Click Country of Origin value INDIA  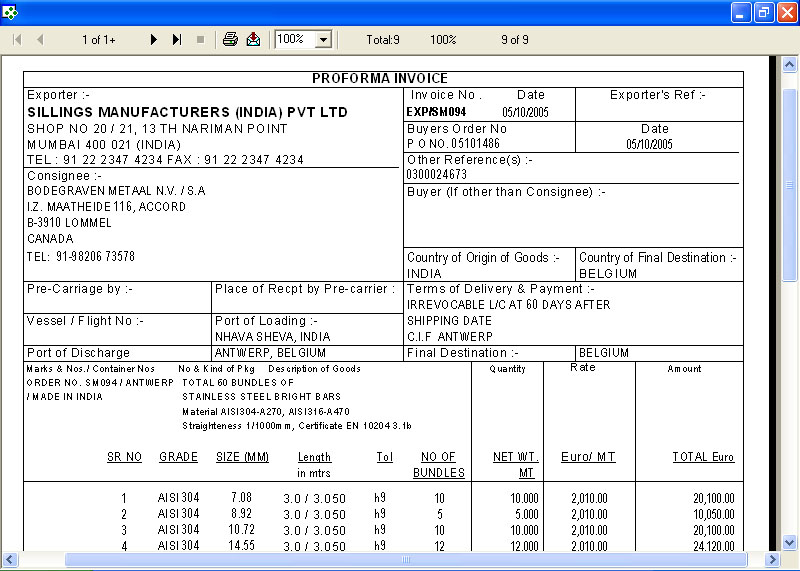tap(424, 274)
